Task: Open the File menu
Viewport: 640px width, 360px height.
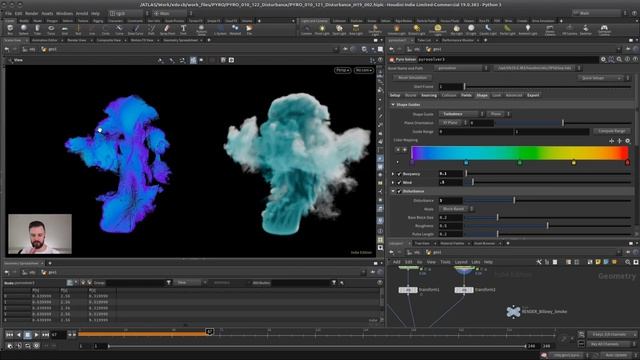Action: (x=8, y=13)
